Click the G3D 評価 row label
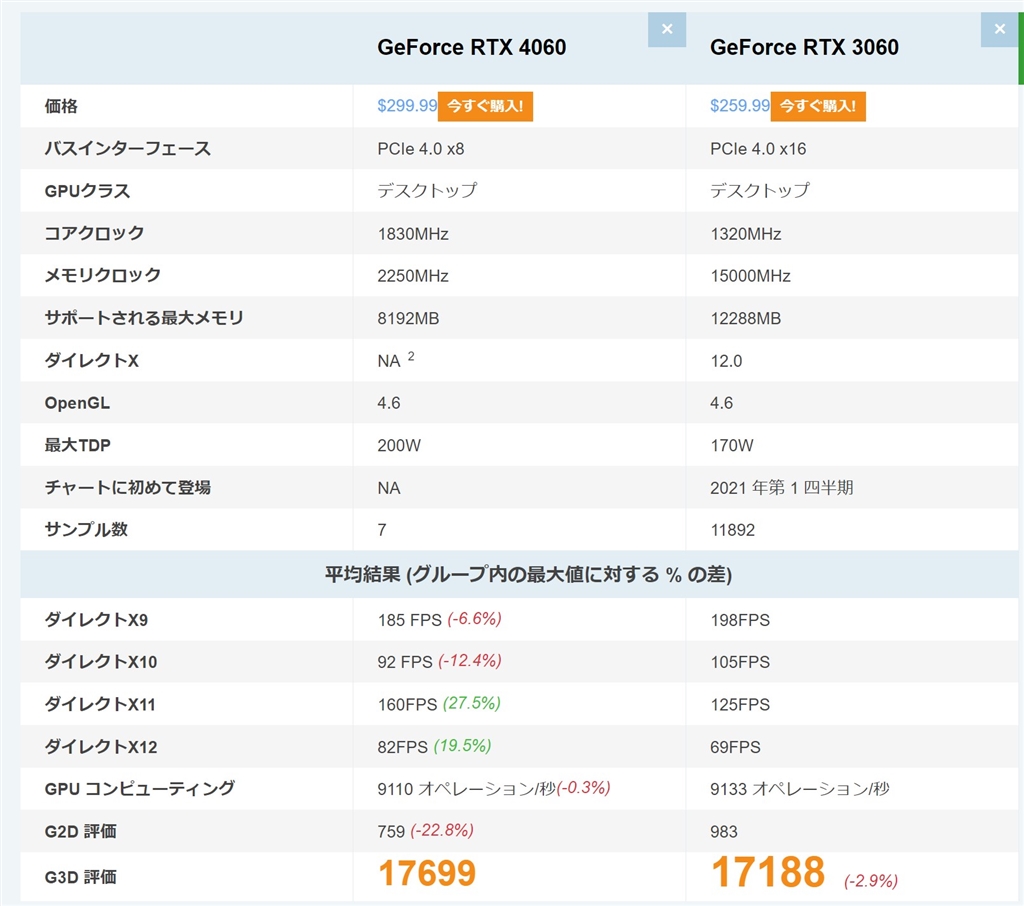Screen dimensions: 1024x906 point(80,877)
